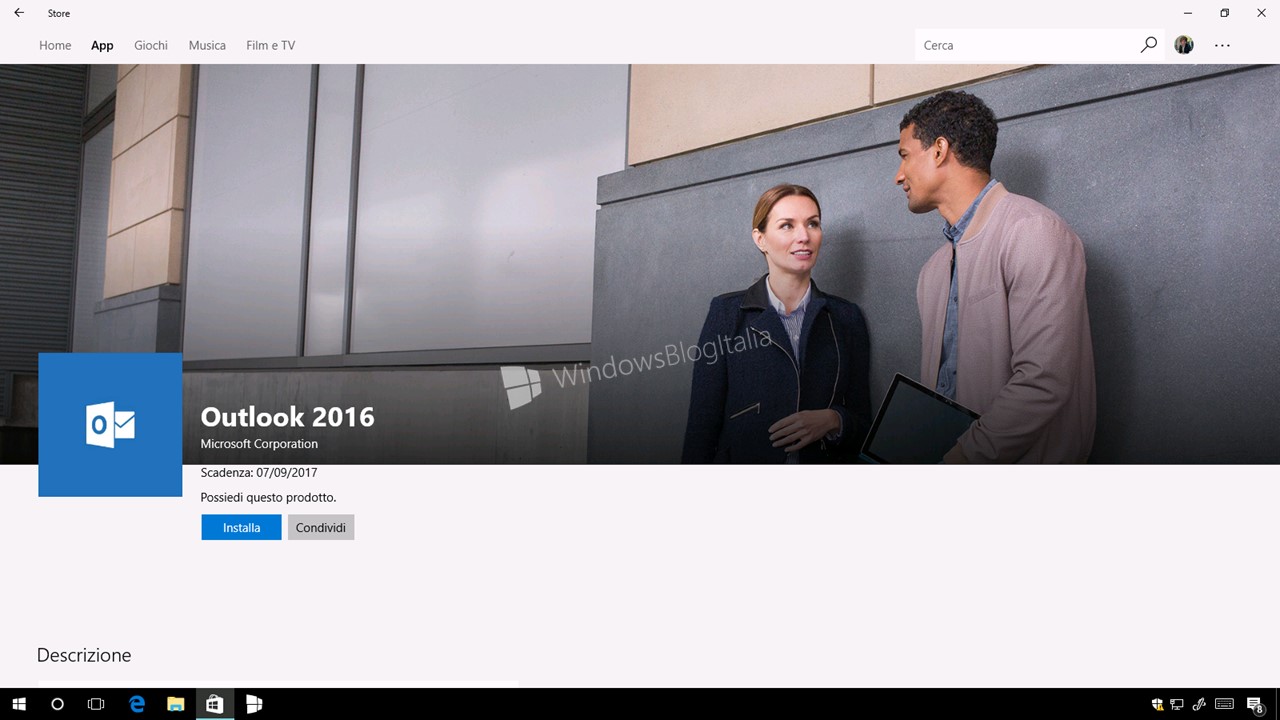Install Outlook 2016 with Installa button
The image size is (1280, 720).
(241, 527)
